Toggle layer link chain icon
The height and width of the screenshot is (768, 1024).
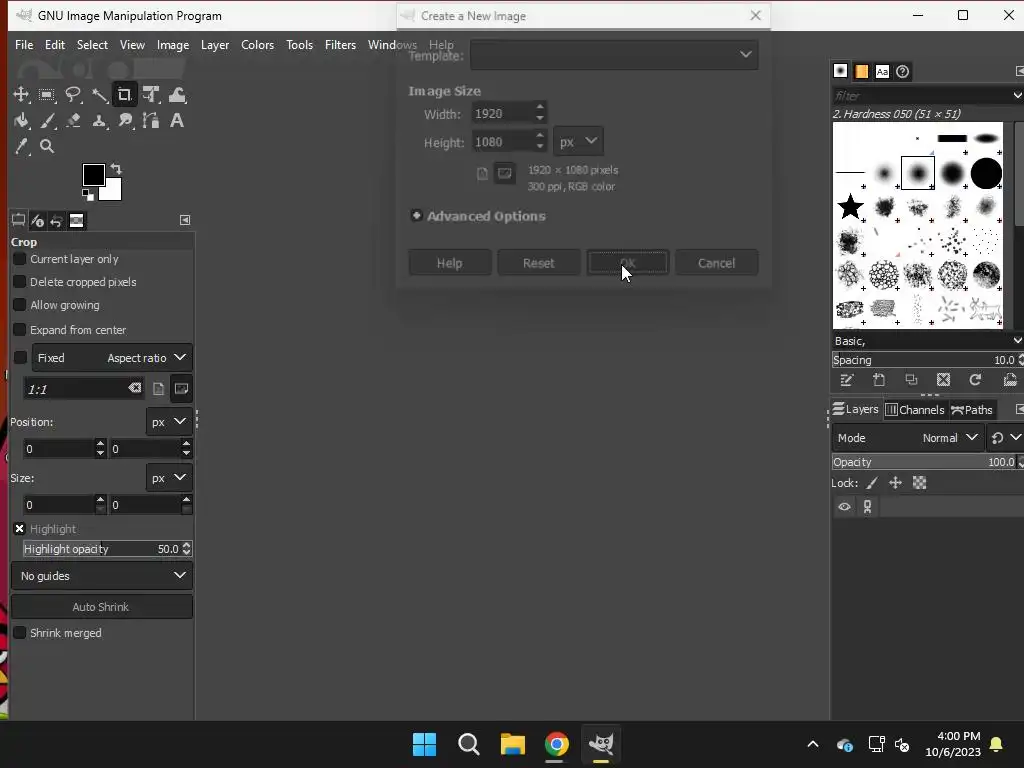867,507
